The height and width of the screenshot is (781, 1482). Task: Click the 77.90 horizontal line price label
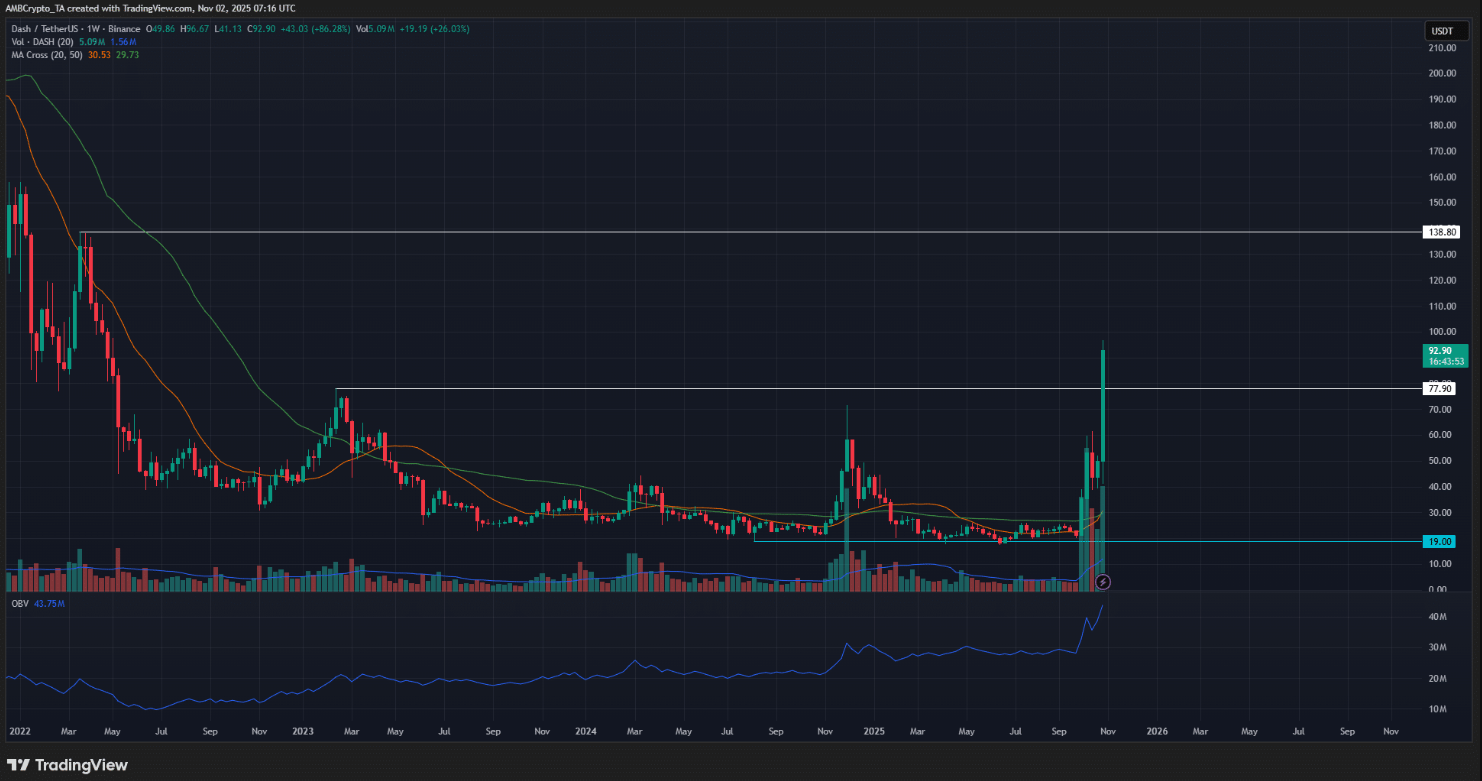1440,388
